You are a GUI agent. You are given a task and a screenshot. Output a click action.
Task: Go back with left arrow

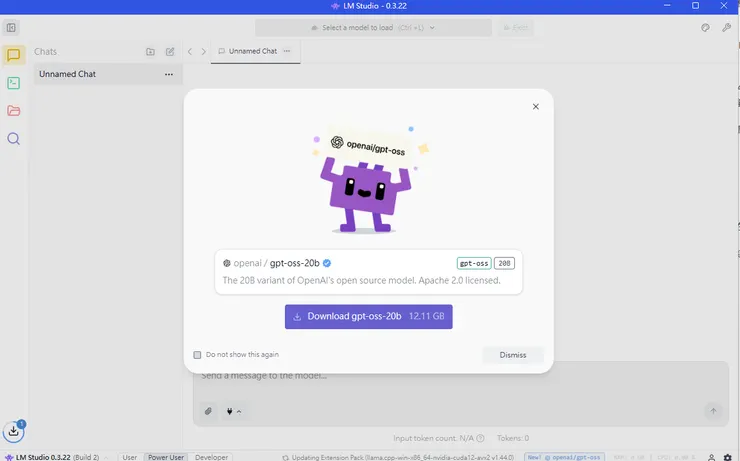(x=190, y=51)
